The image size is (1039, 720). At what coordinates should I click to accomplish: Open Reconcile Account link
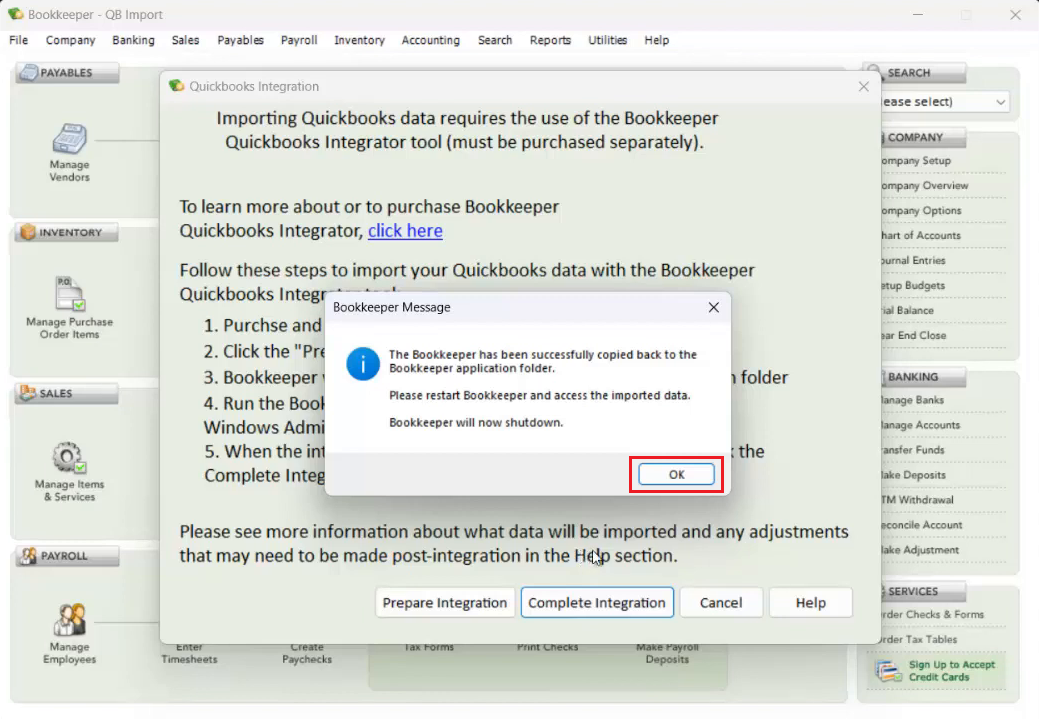(x=922, y=525)
